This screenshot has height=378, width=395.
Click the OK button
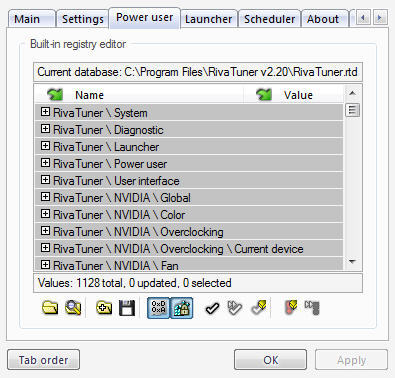pyautogui.click(x=270, y=360)
